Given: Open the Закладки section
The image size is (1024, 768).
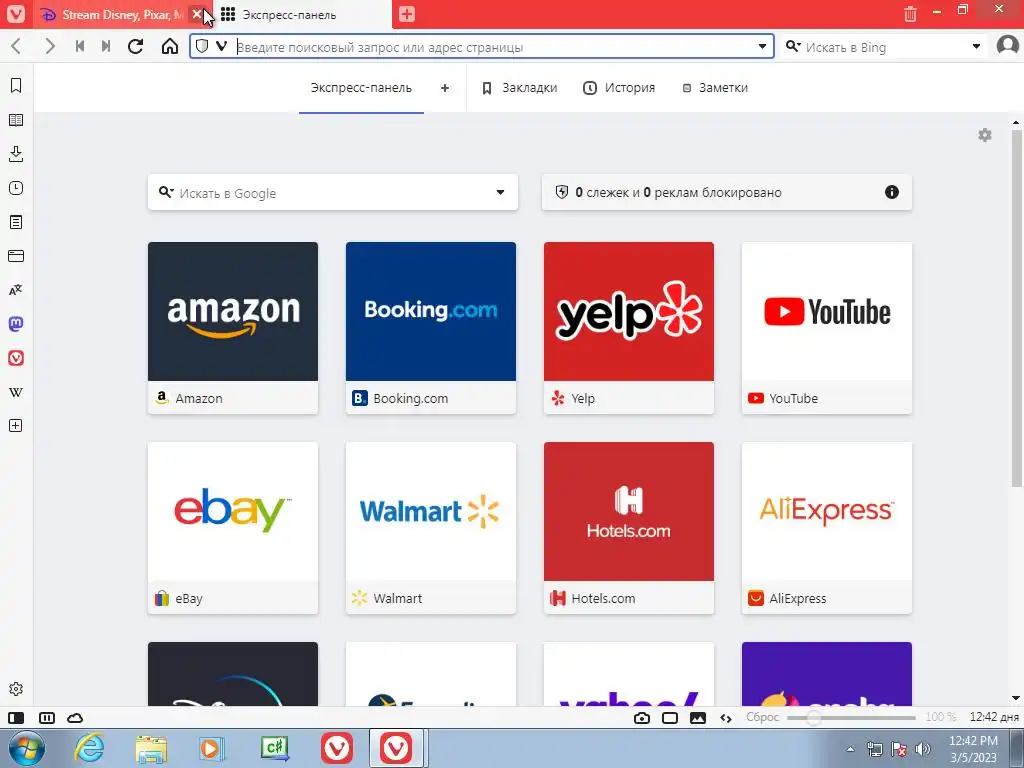Looking at the screenshot, I should coord(520,88).
